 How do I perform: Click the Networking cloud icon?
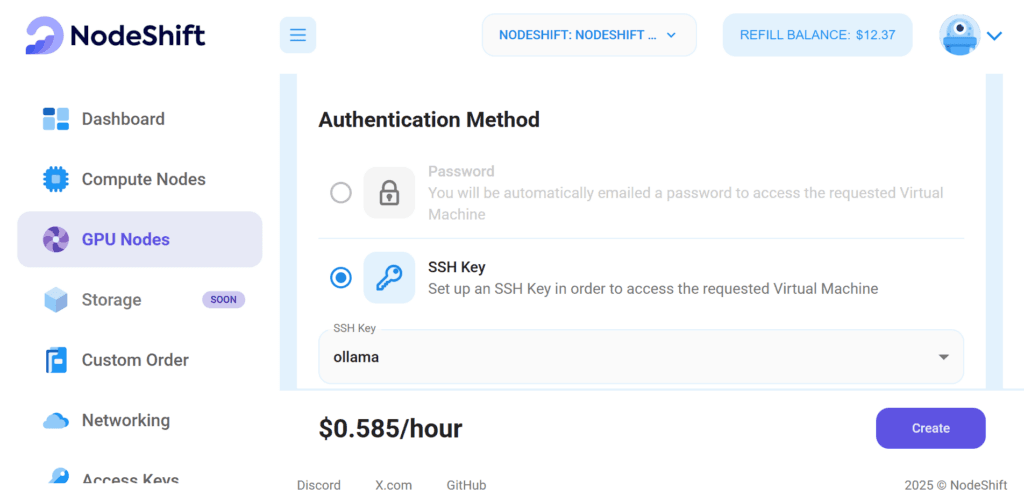tap(56, 421)
